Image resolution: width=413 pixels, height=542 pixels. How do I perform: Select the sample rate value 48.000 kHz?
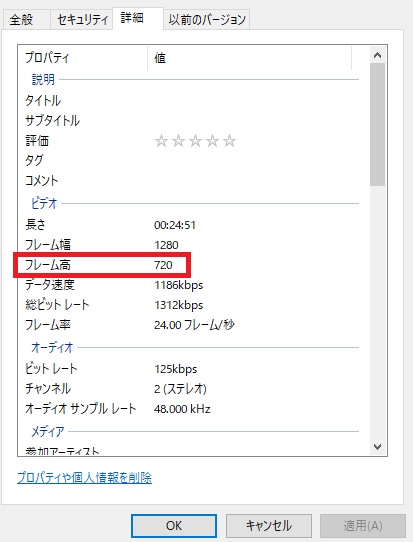pos(182,409)
